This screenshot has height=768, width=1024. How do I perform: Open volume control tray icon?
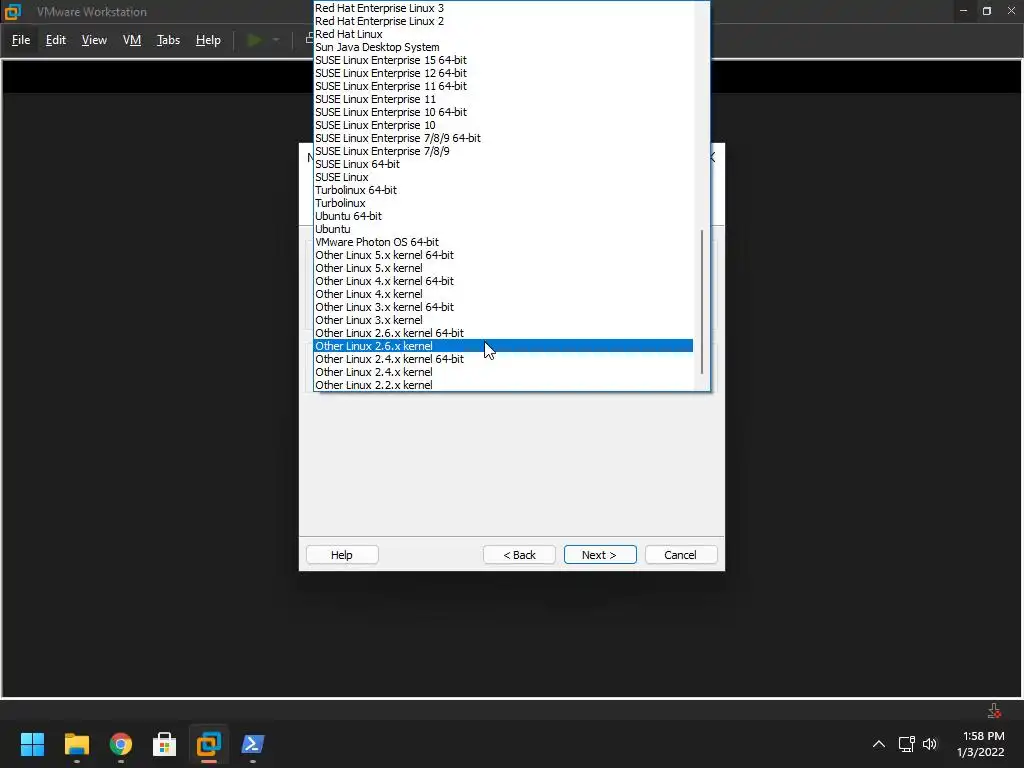tap(930, 744)
